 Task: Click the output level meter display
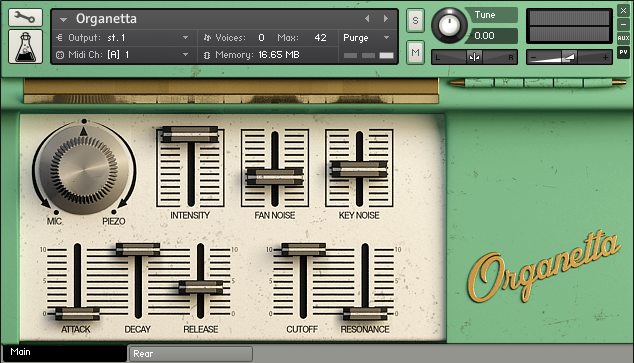coord(569,26)
